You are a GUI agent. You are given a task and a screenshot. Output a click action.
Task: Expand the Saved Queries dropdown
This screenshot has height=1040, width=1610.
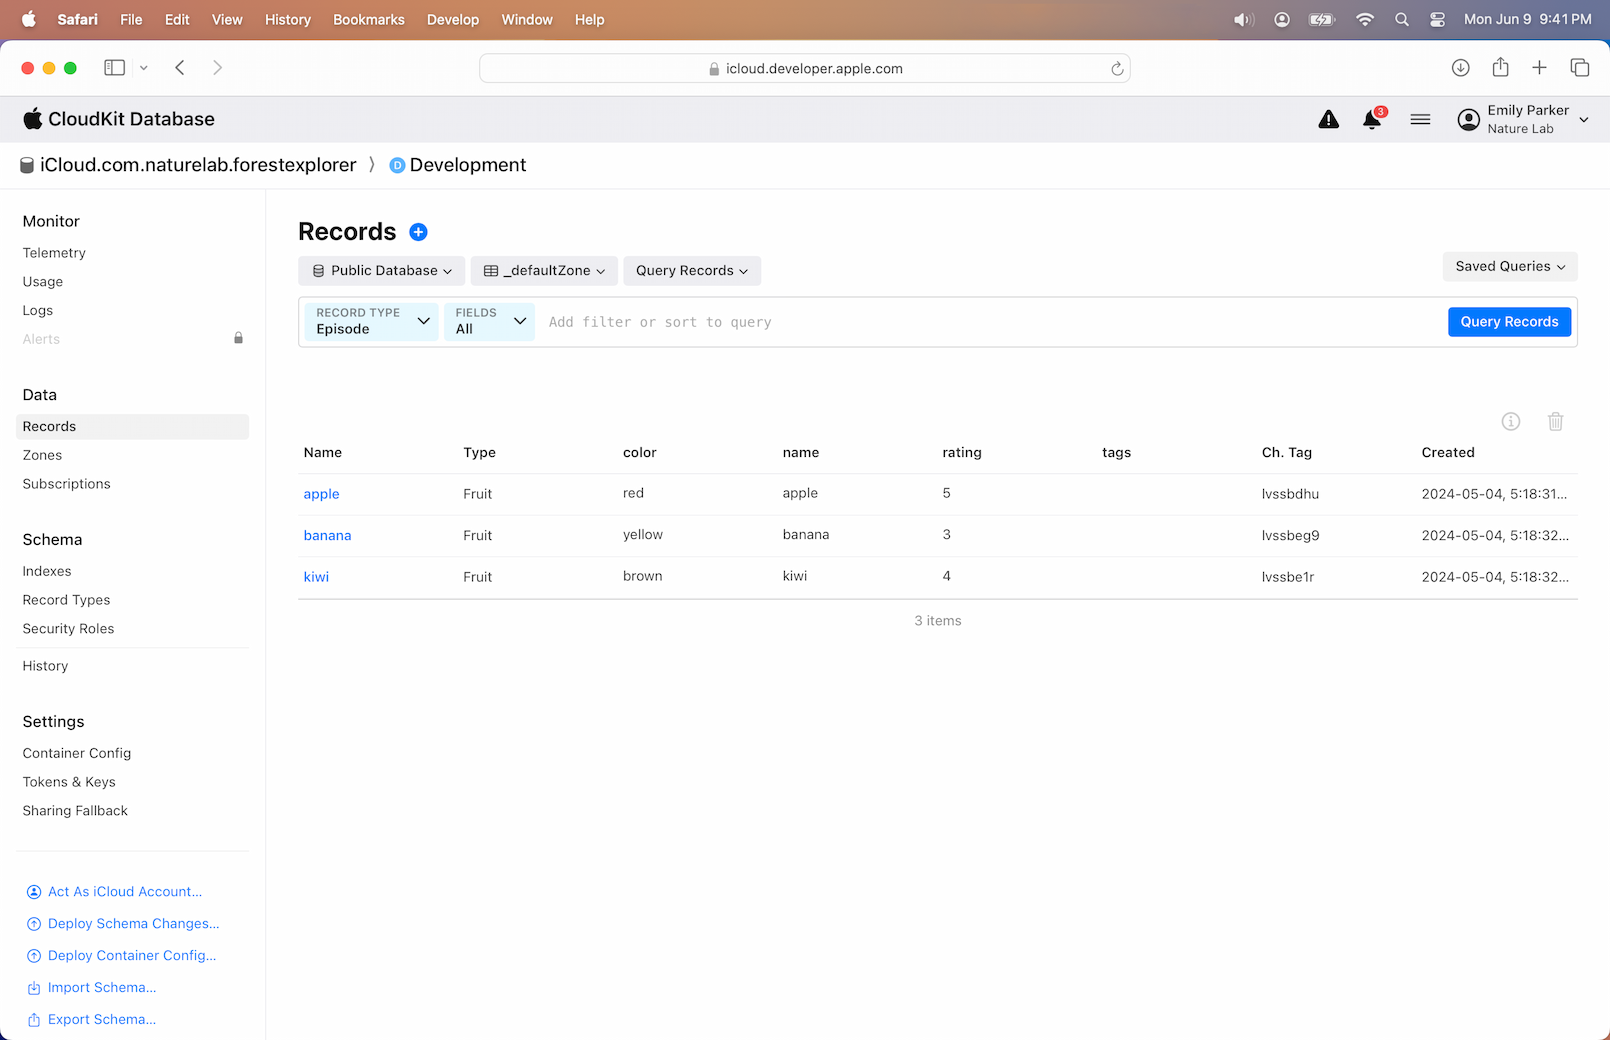(1509, 267)
